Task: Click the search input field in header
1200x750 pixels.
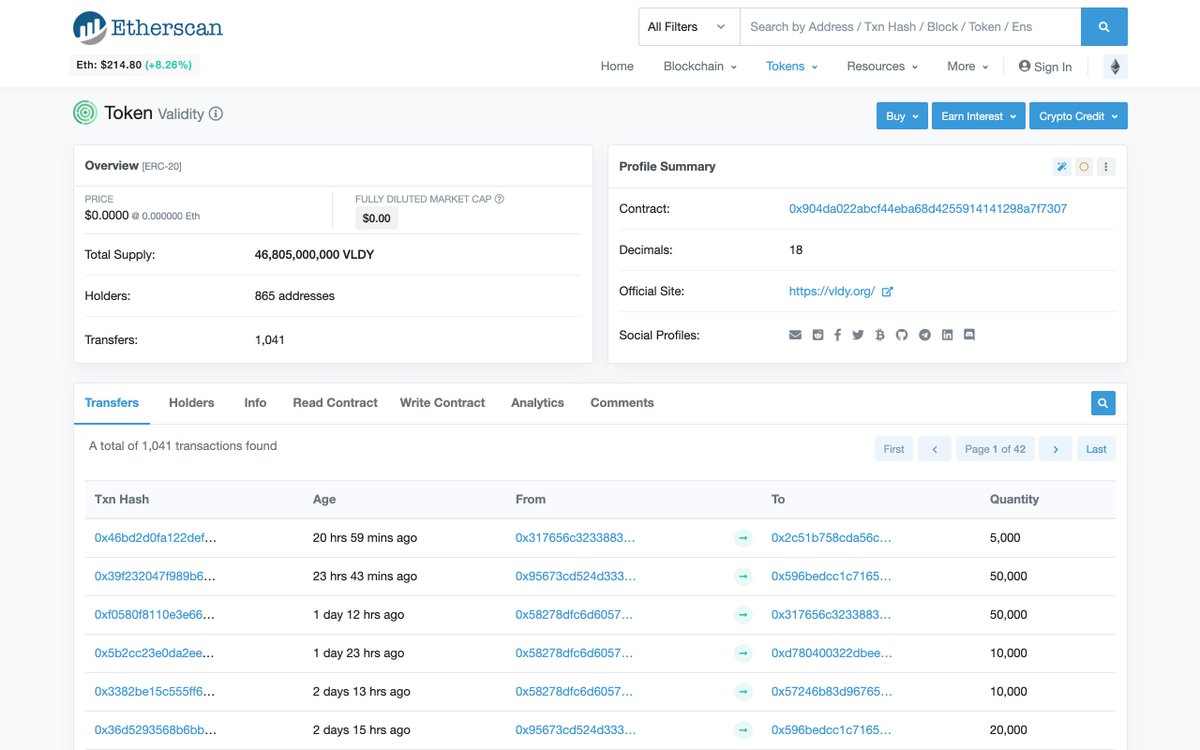Action: [910, 27]
